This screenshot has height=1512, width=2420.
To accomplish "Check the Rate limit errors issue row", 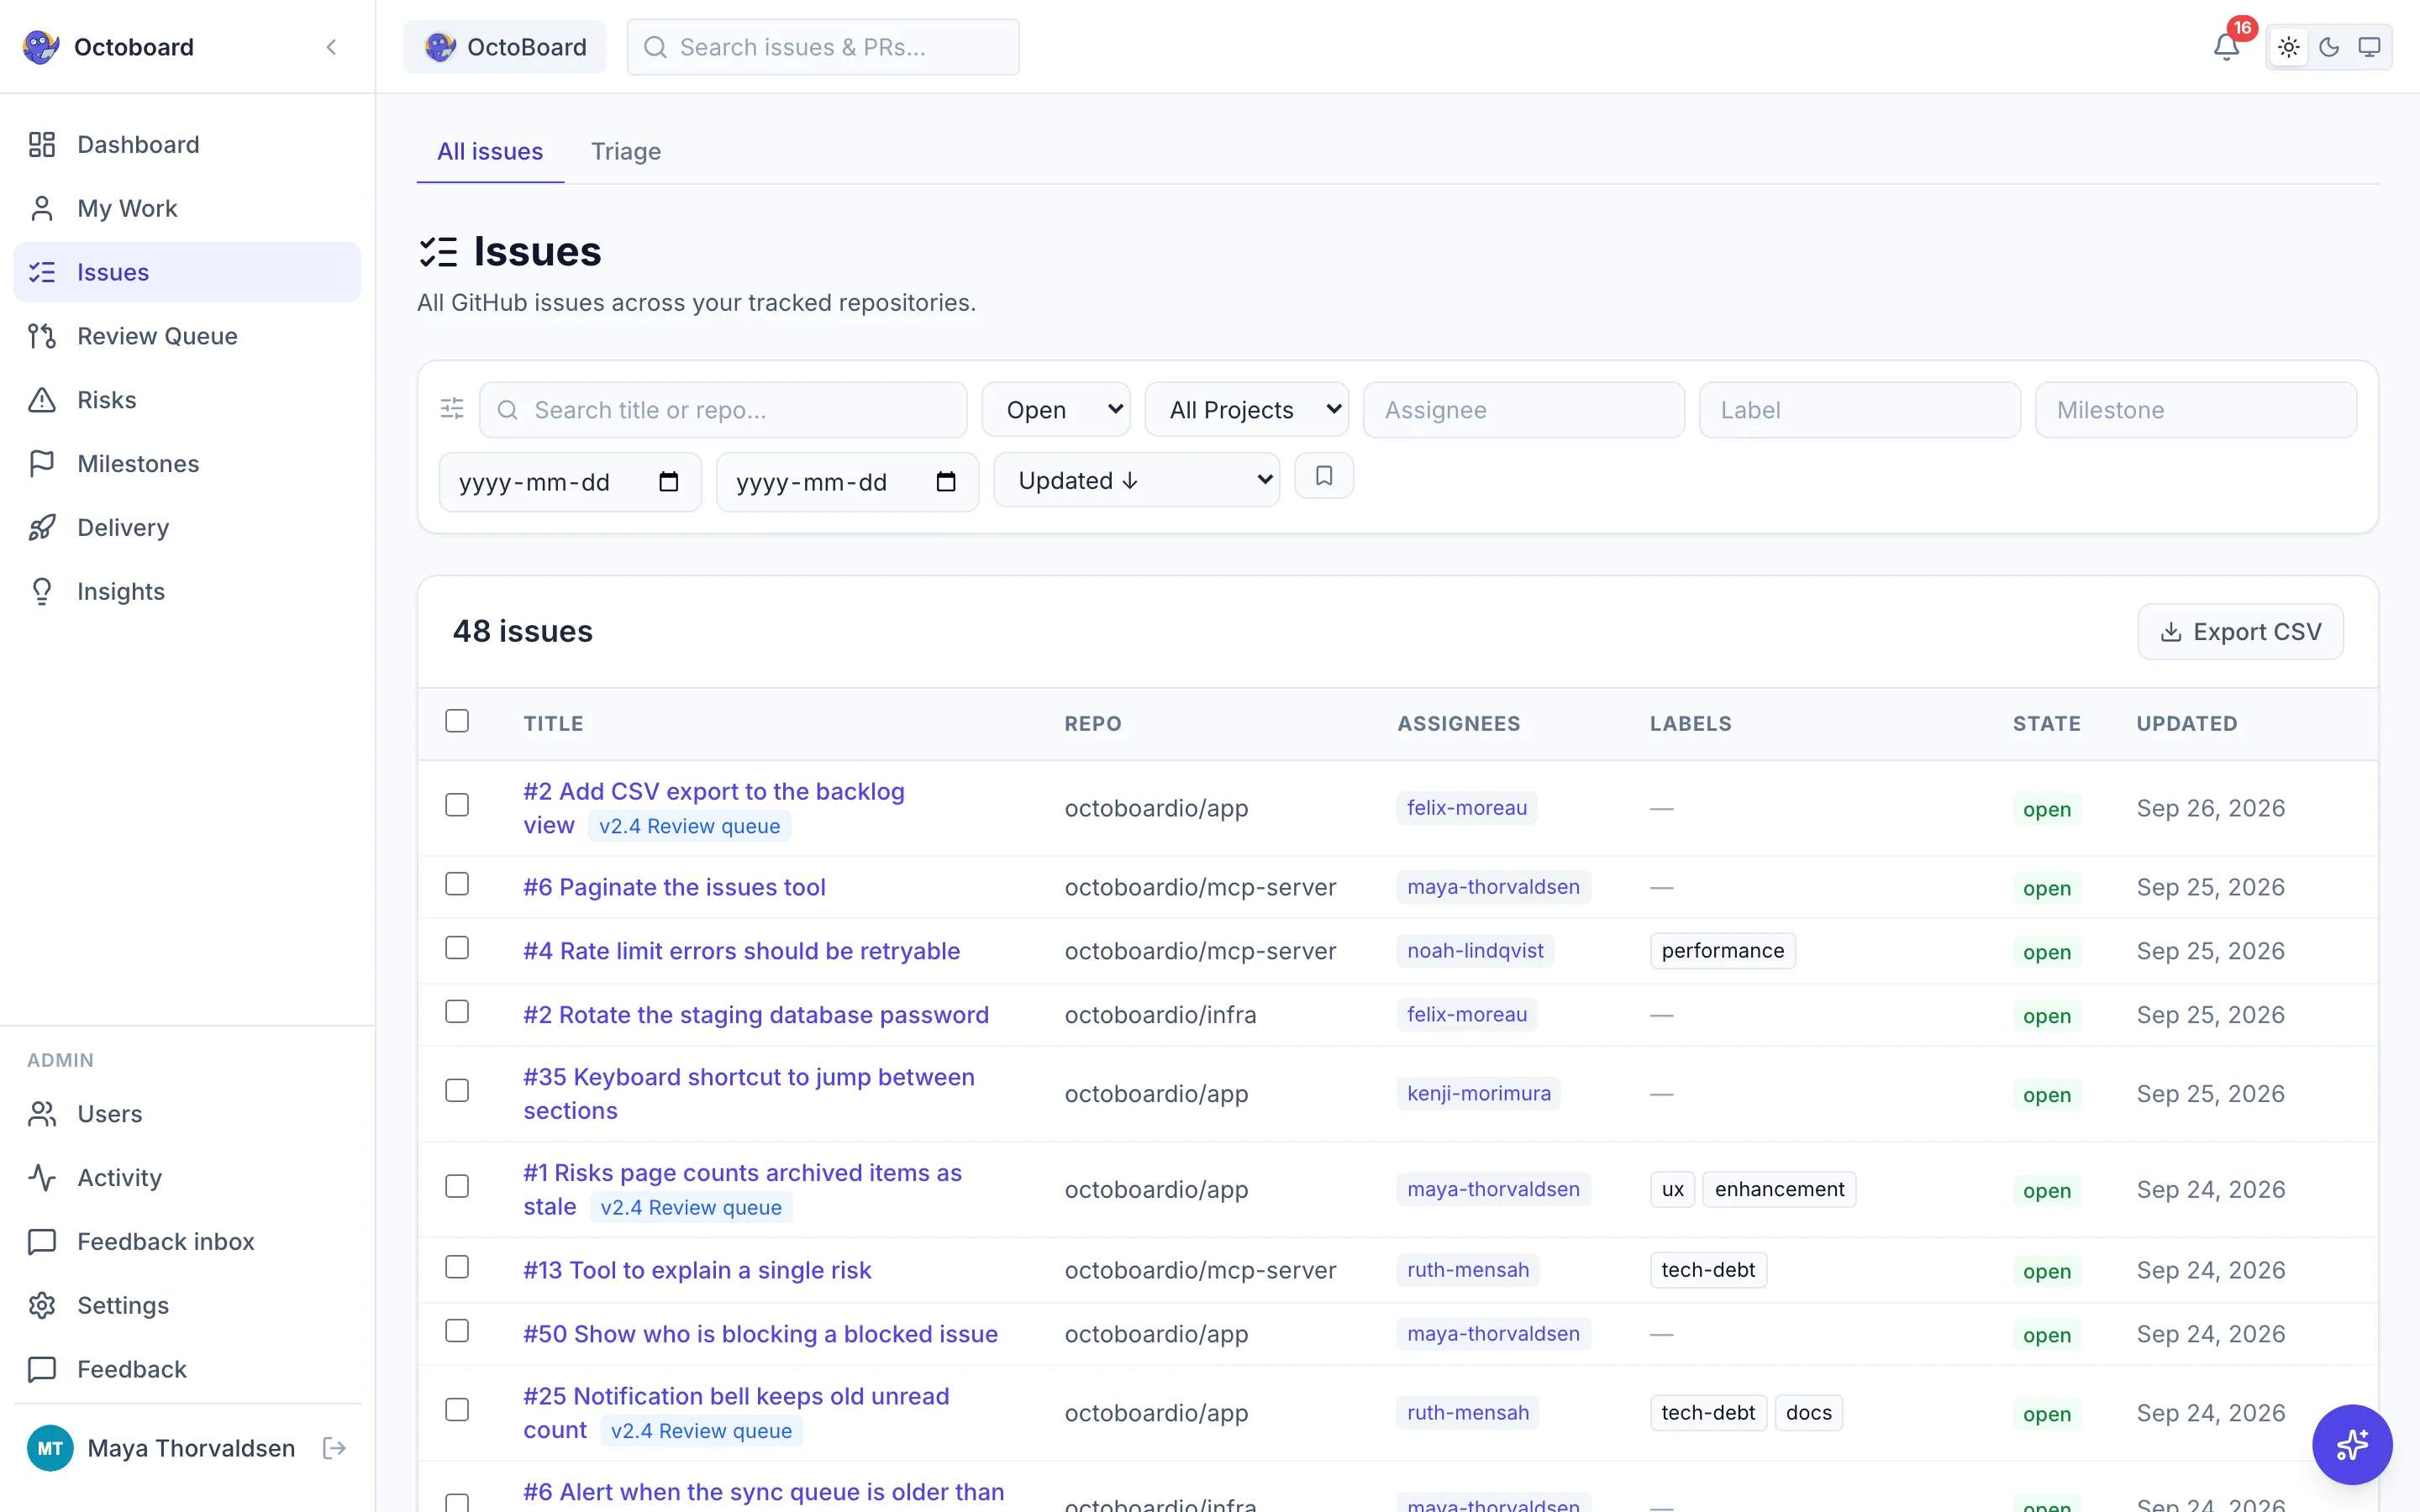I will click(x=457, y=948).
